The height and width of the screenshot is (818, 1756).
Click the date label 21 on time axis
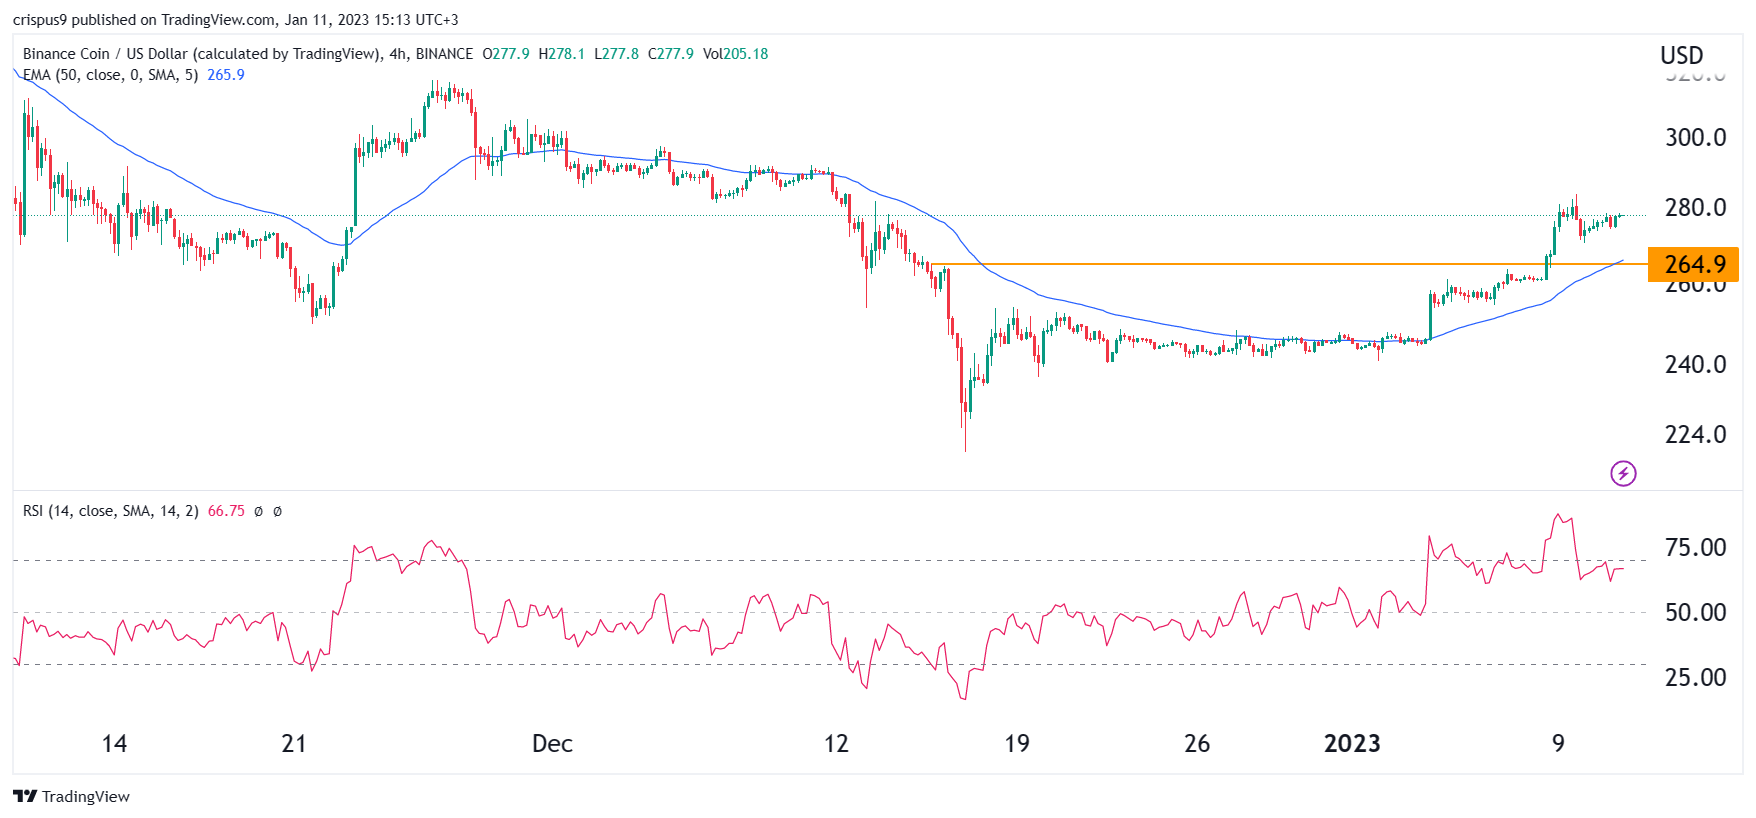tap(294, 743)
